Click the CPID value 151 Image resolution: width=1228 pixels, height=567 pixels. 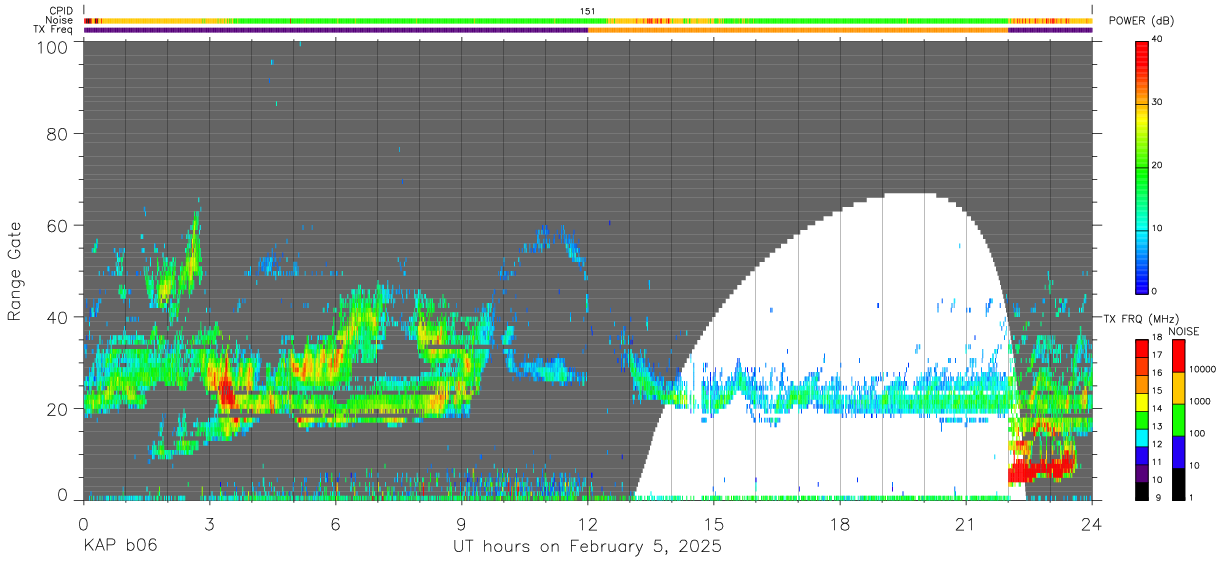coord(588,11)
